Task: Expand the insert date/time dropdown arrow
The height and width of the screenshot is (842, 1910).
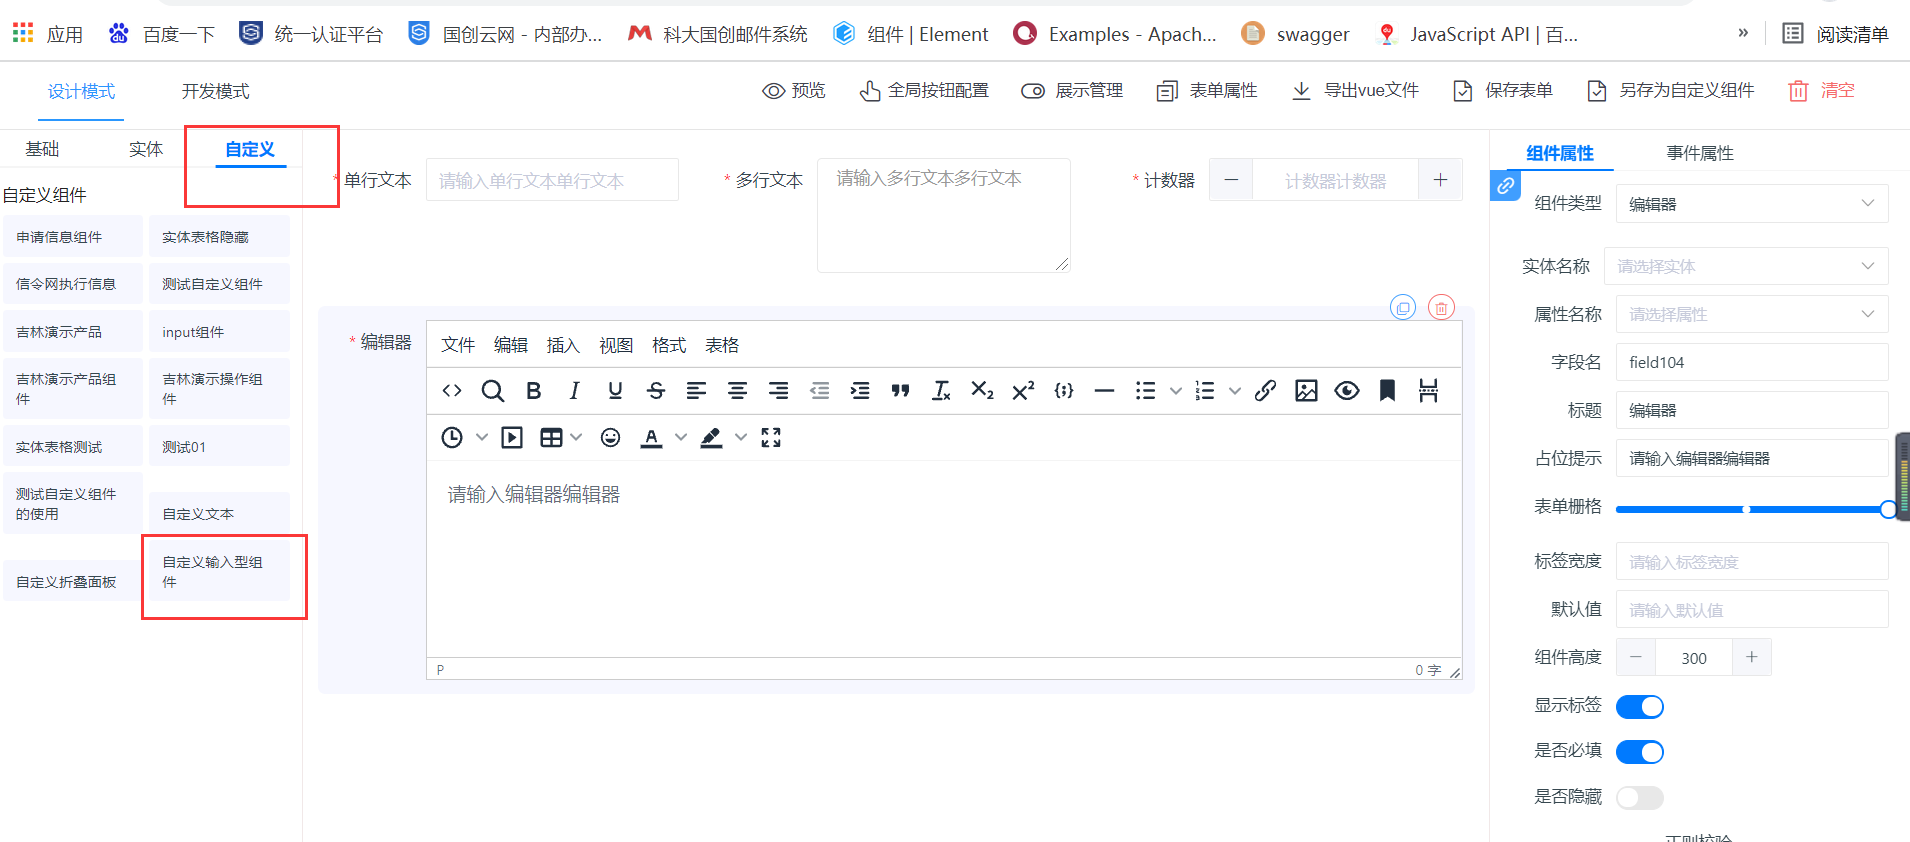Action: (482, 437)
